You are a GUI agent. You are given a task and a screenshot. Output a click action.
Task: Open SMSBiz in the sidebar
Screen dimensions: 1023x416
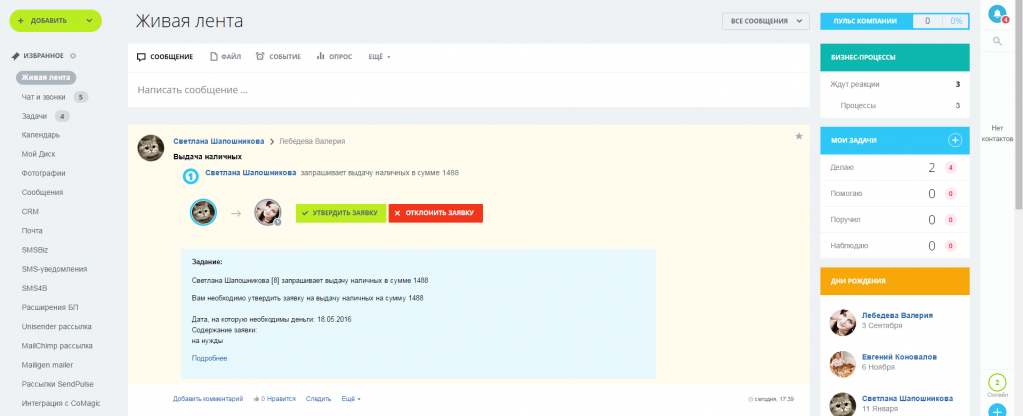(35, 250)
